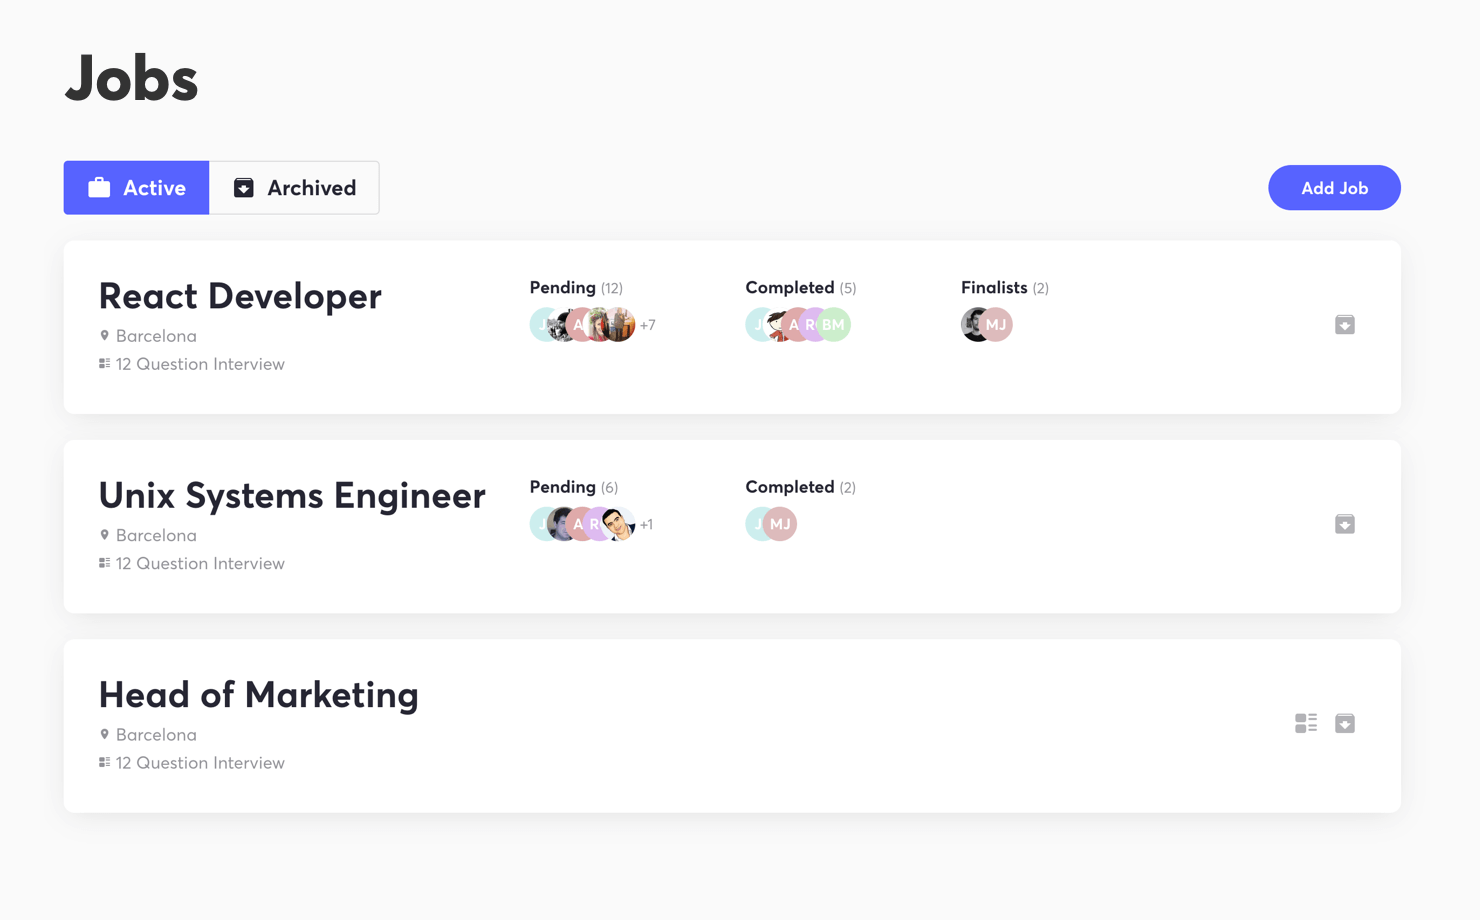1480x920 pixels.
Task: Select the Active jobs tab
Action: [137, 188]
